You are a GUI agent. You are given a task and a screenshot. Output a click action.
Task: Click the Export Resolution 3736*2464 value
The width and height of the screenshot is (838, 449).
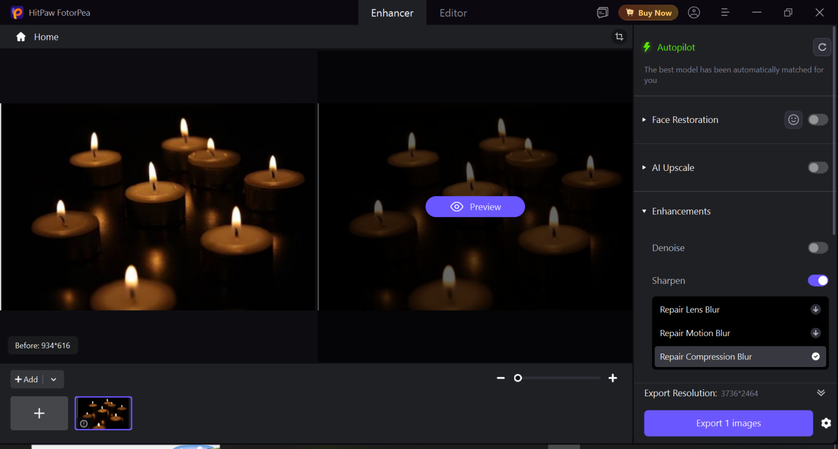[739, 393]
